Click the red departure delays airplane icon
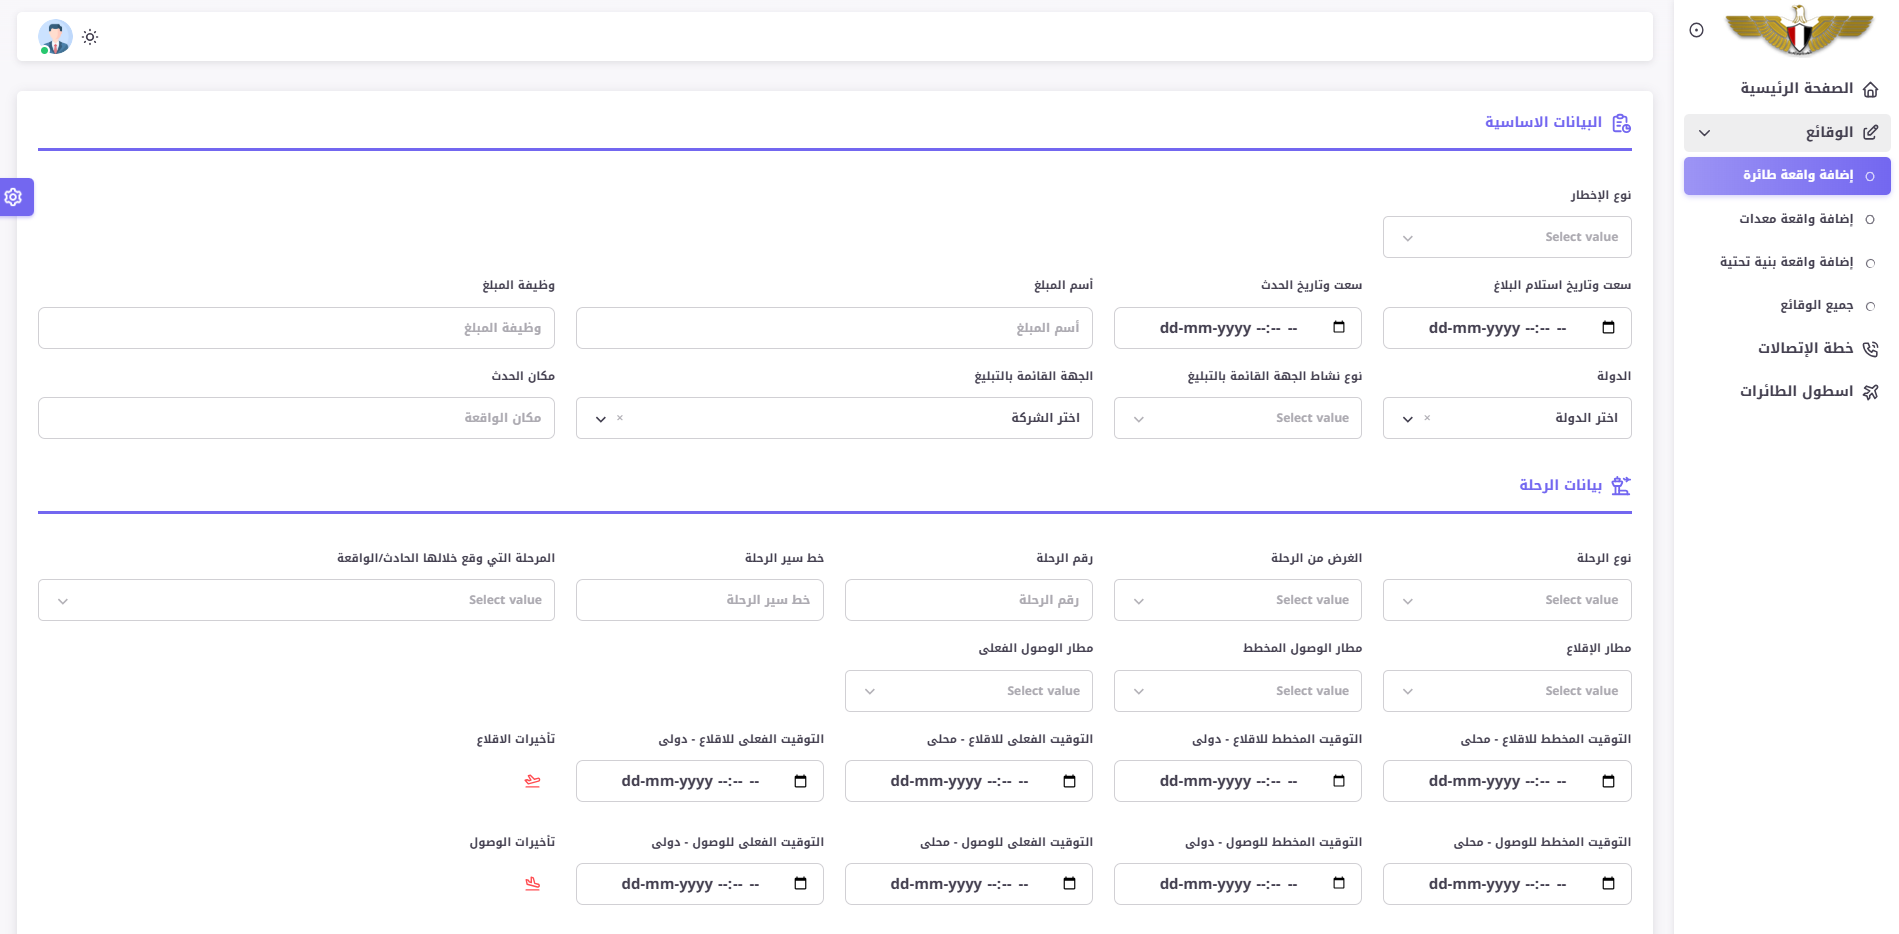1899x934 pixels. click(x=532, y=781)
